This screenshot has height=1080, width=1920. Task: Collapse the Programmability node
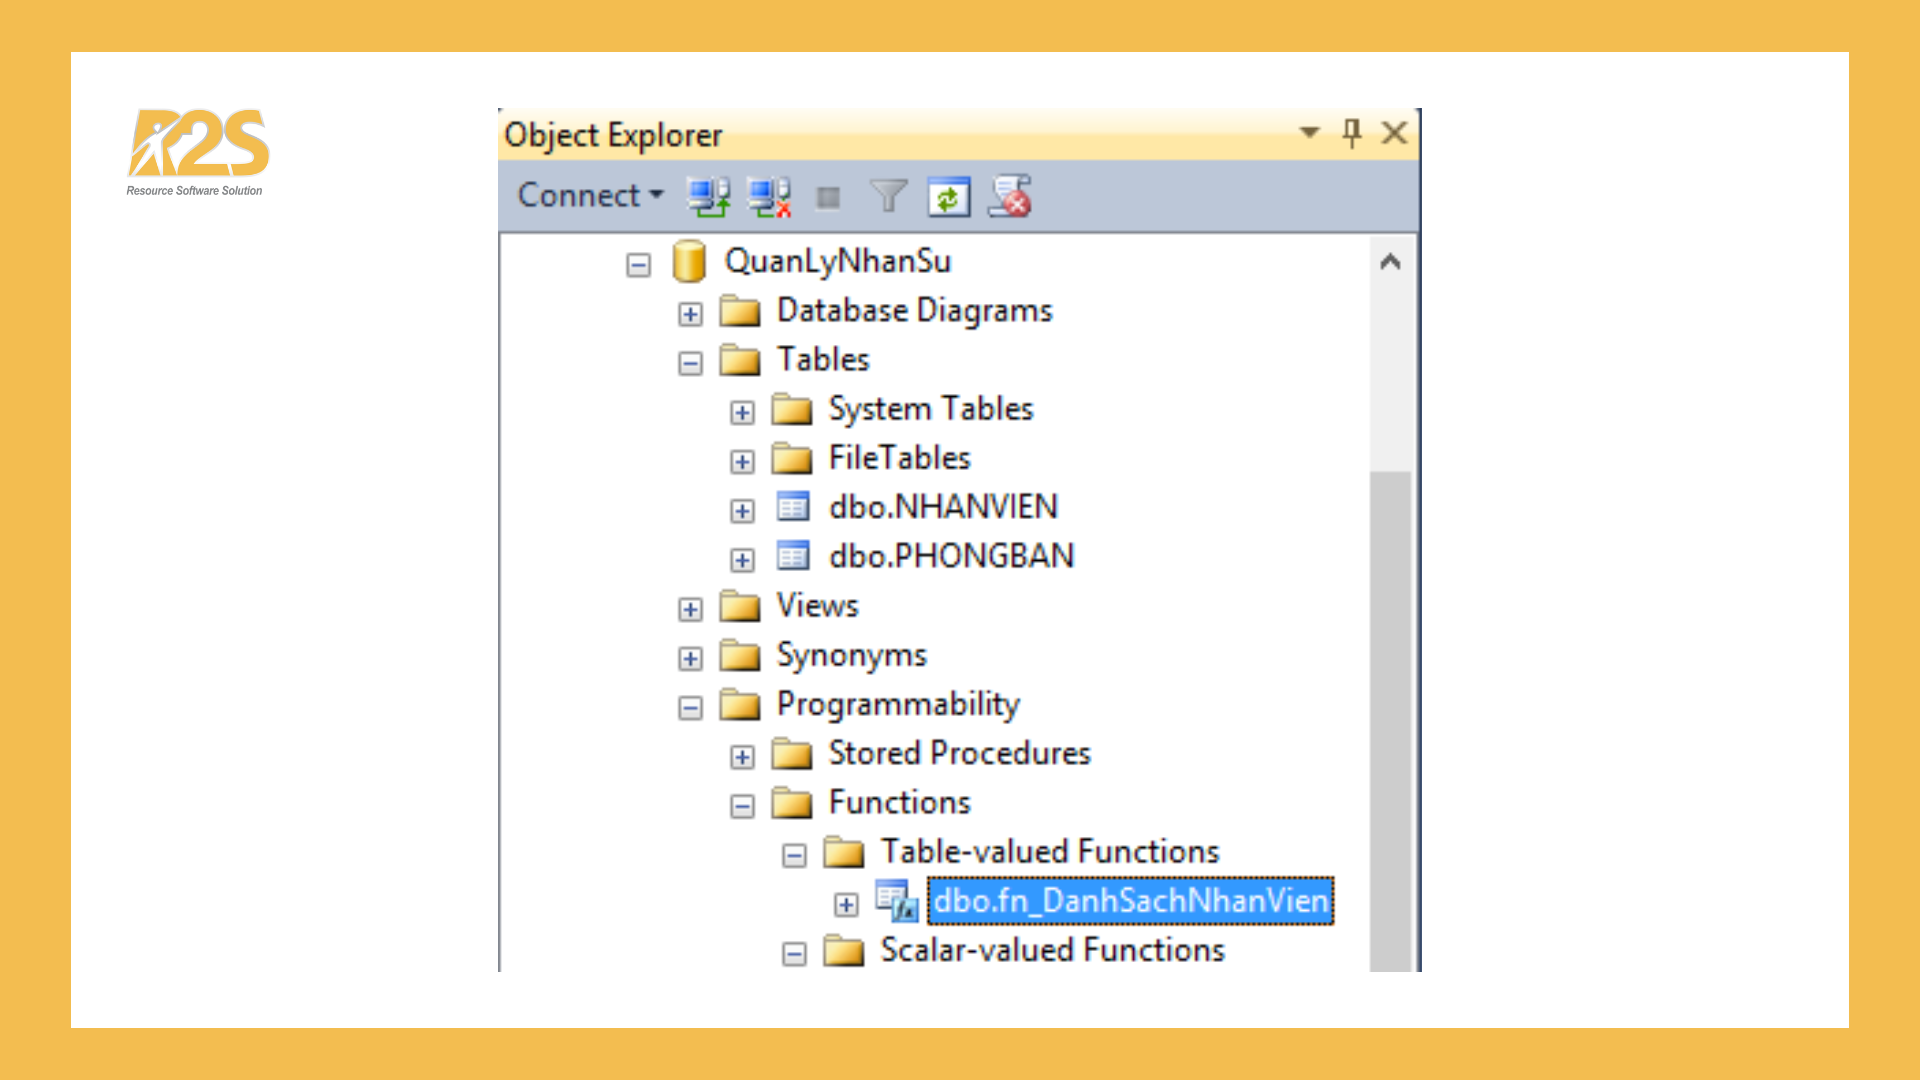(690, 706)
